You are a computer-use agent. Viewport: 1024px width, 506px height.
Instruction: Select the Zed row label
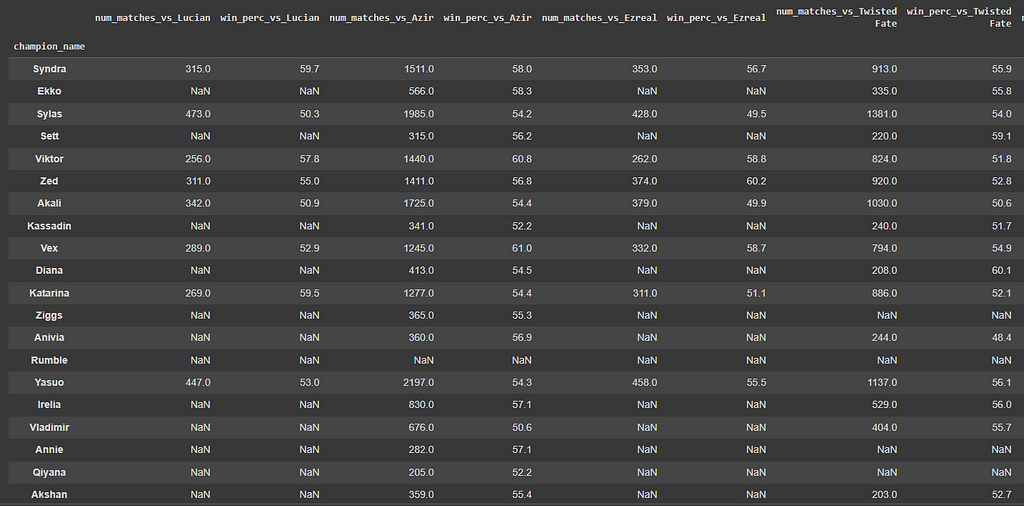point(49,182)
